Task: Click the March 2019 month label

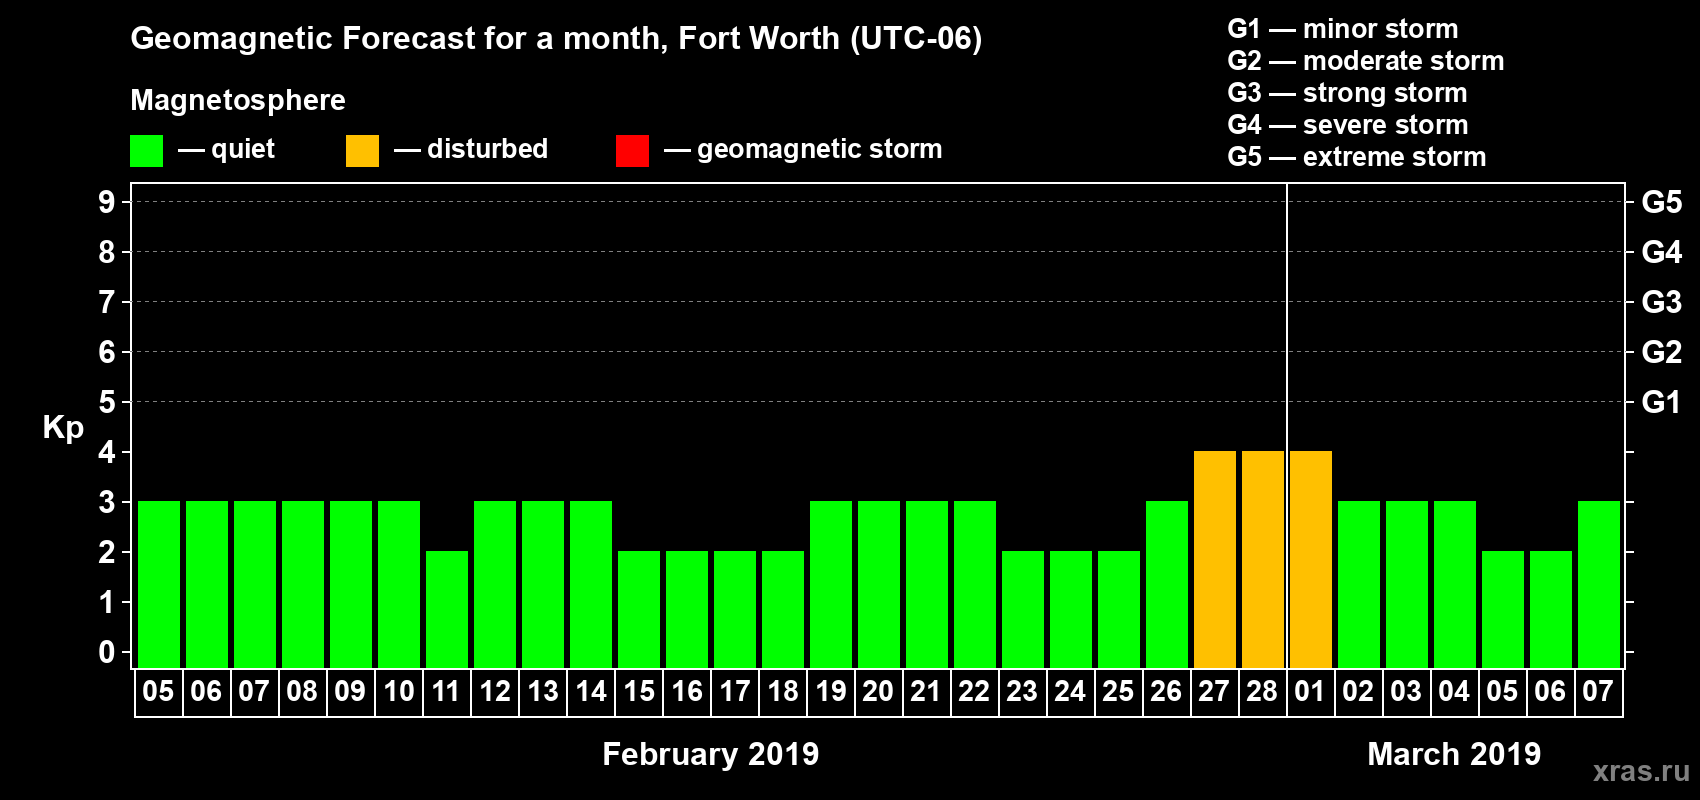Action: click(x=1454, y=754)
